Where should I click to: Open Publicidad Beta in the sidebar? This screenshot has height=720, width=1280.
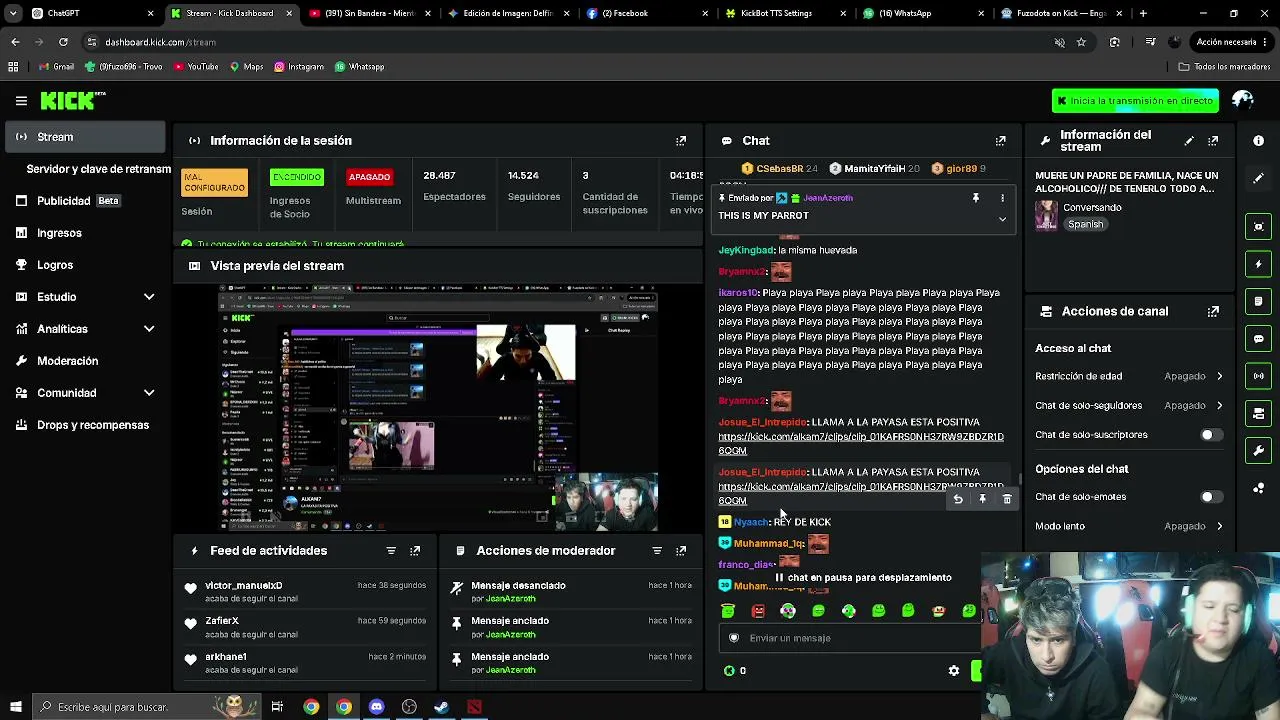tap(85, 201)
